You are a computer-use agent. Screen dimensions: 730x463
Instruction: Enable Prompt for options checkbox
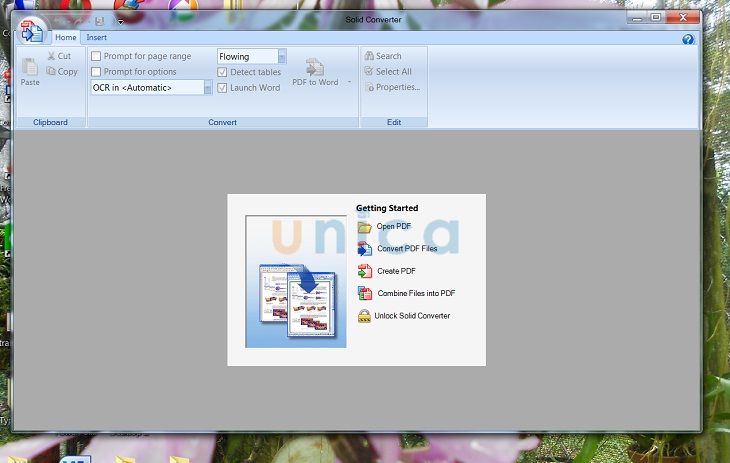[96, 72]
